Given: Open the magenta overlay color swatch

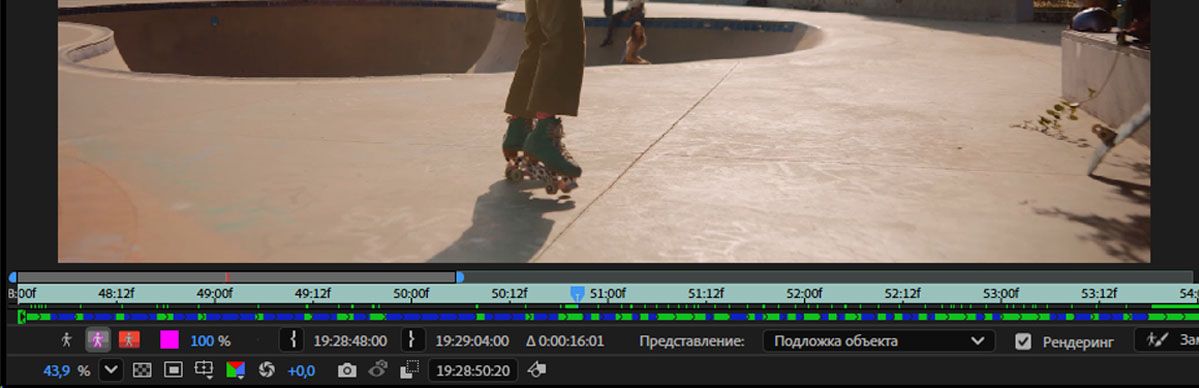Looking at the screenshot, I should tap(169, 340).
